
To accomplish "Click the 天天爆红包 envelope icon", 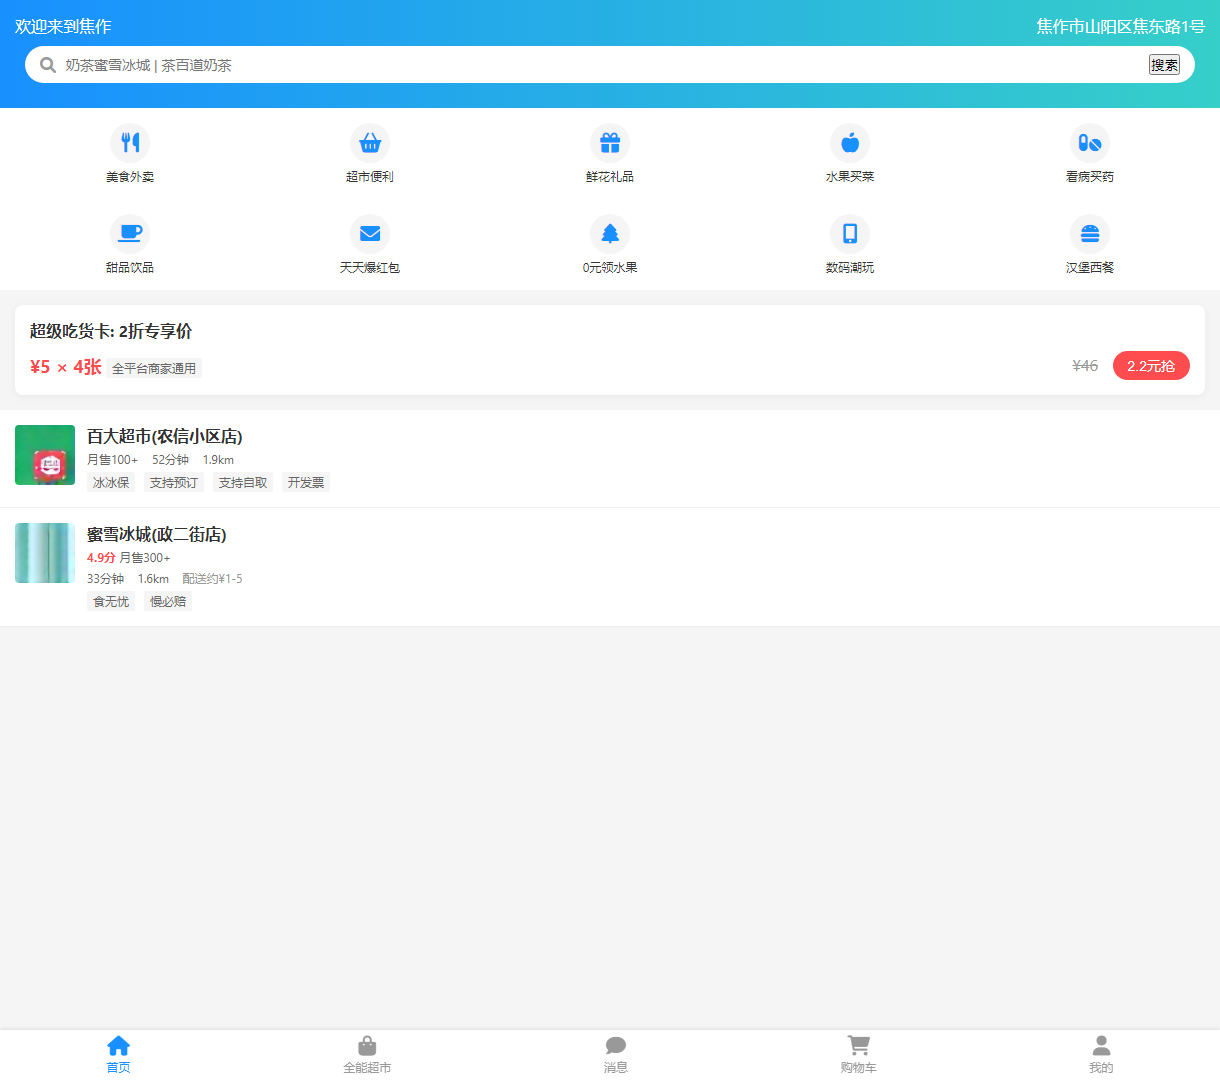I will tap(370, 234).
